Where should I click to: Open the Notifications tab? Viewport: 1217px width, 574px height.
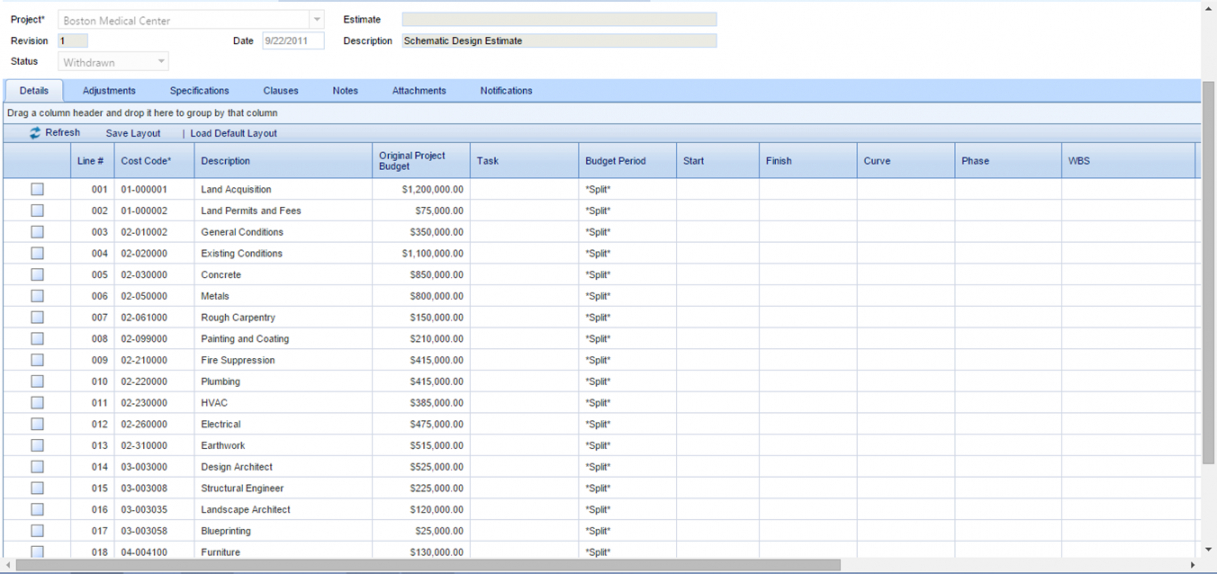(x=506, y=91)
